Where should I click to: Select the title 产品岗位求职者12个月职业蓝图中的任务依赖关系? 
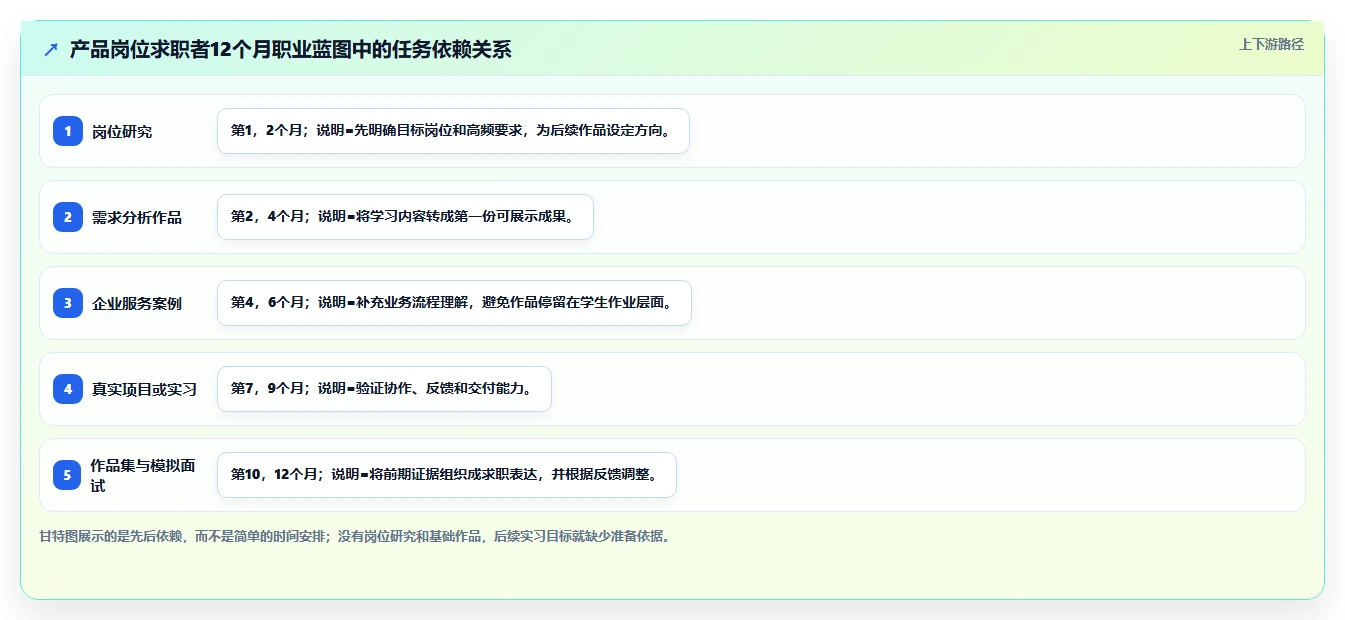click(290, 49)
